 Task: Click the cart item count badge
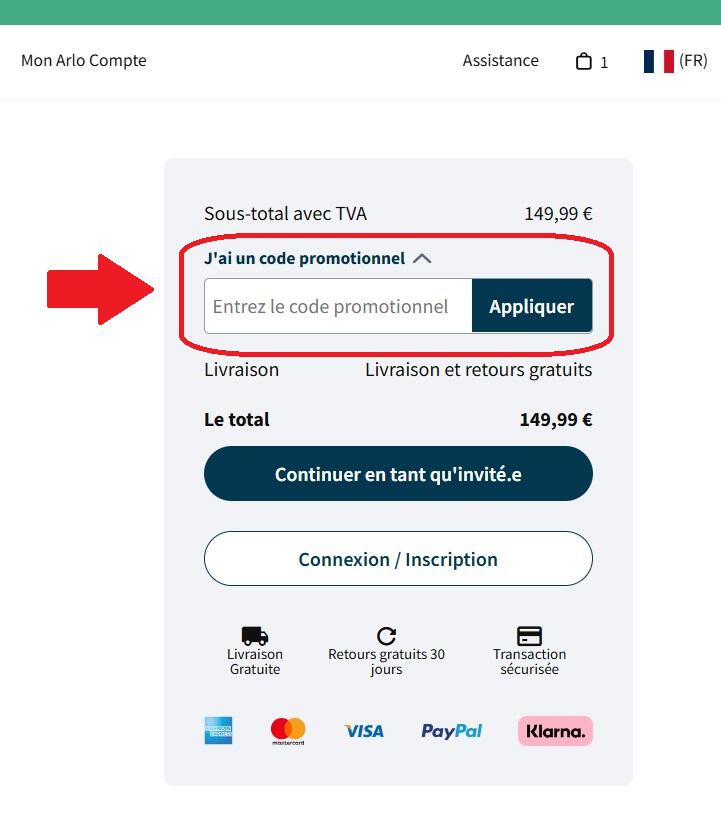[x=606, y=63]
